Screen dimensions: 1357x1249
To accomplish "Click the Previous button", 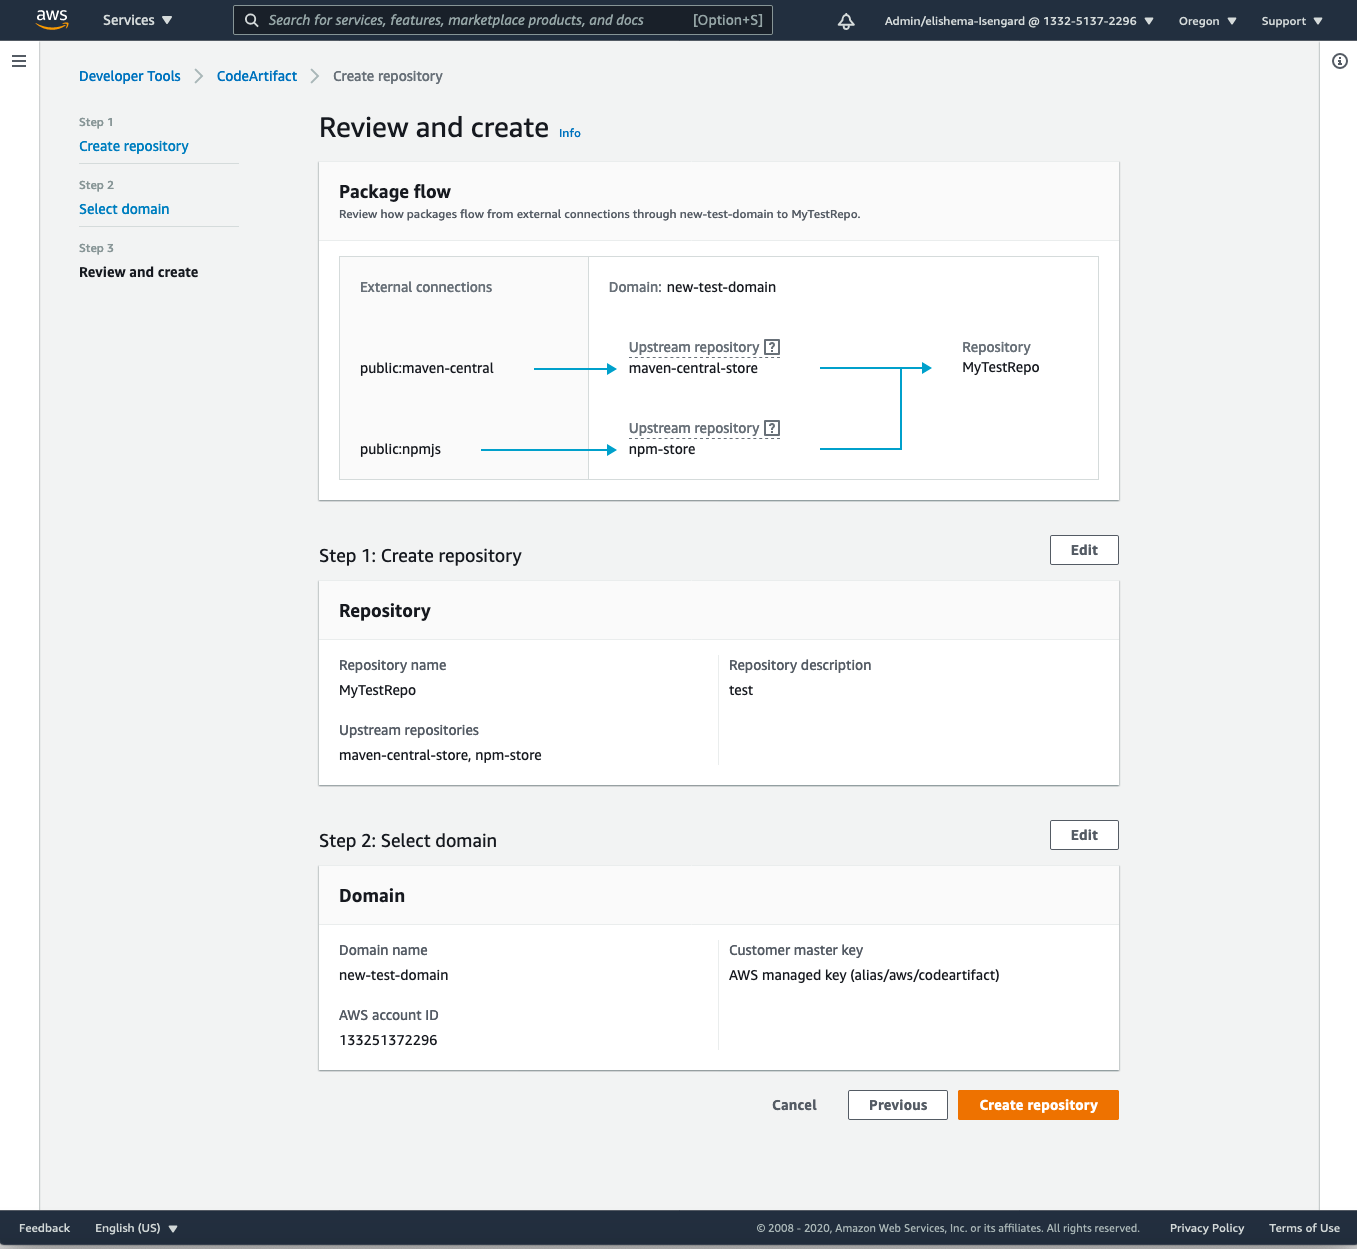I will [898, 1105].
